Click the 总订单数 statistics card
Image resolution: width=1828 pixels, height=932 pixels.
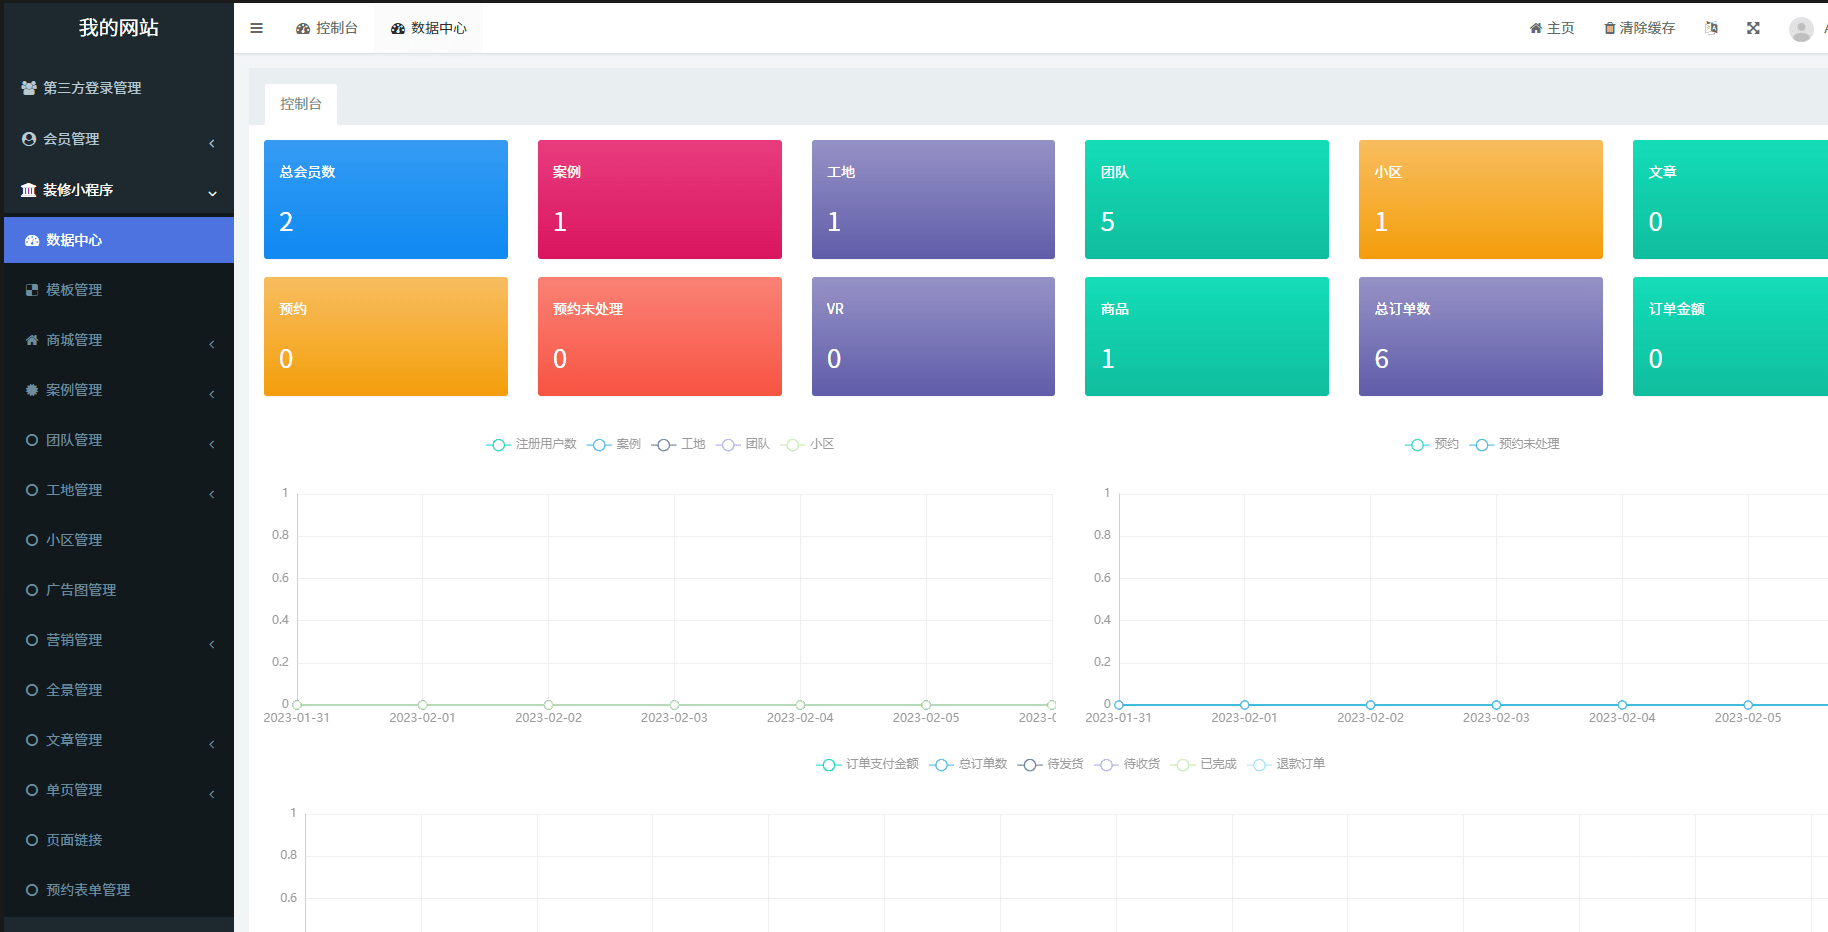tap(1480, 336)
